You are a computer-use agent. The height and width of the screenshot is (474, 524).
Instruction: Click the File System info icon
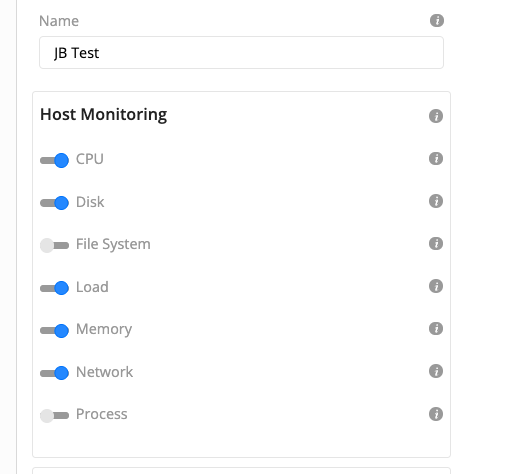pyautogui.click(x=436, y=244)
